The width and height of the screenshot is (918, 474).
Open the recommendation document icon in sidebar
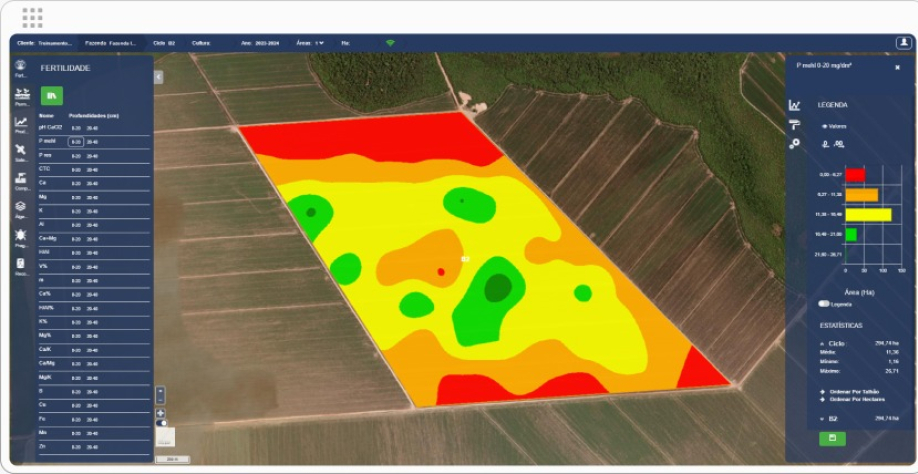click(20, 263)
